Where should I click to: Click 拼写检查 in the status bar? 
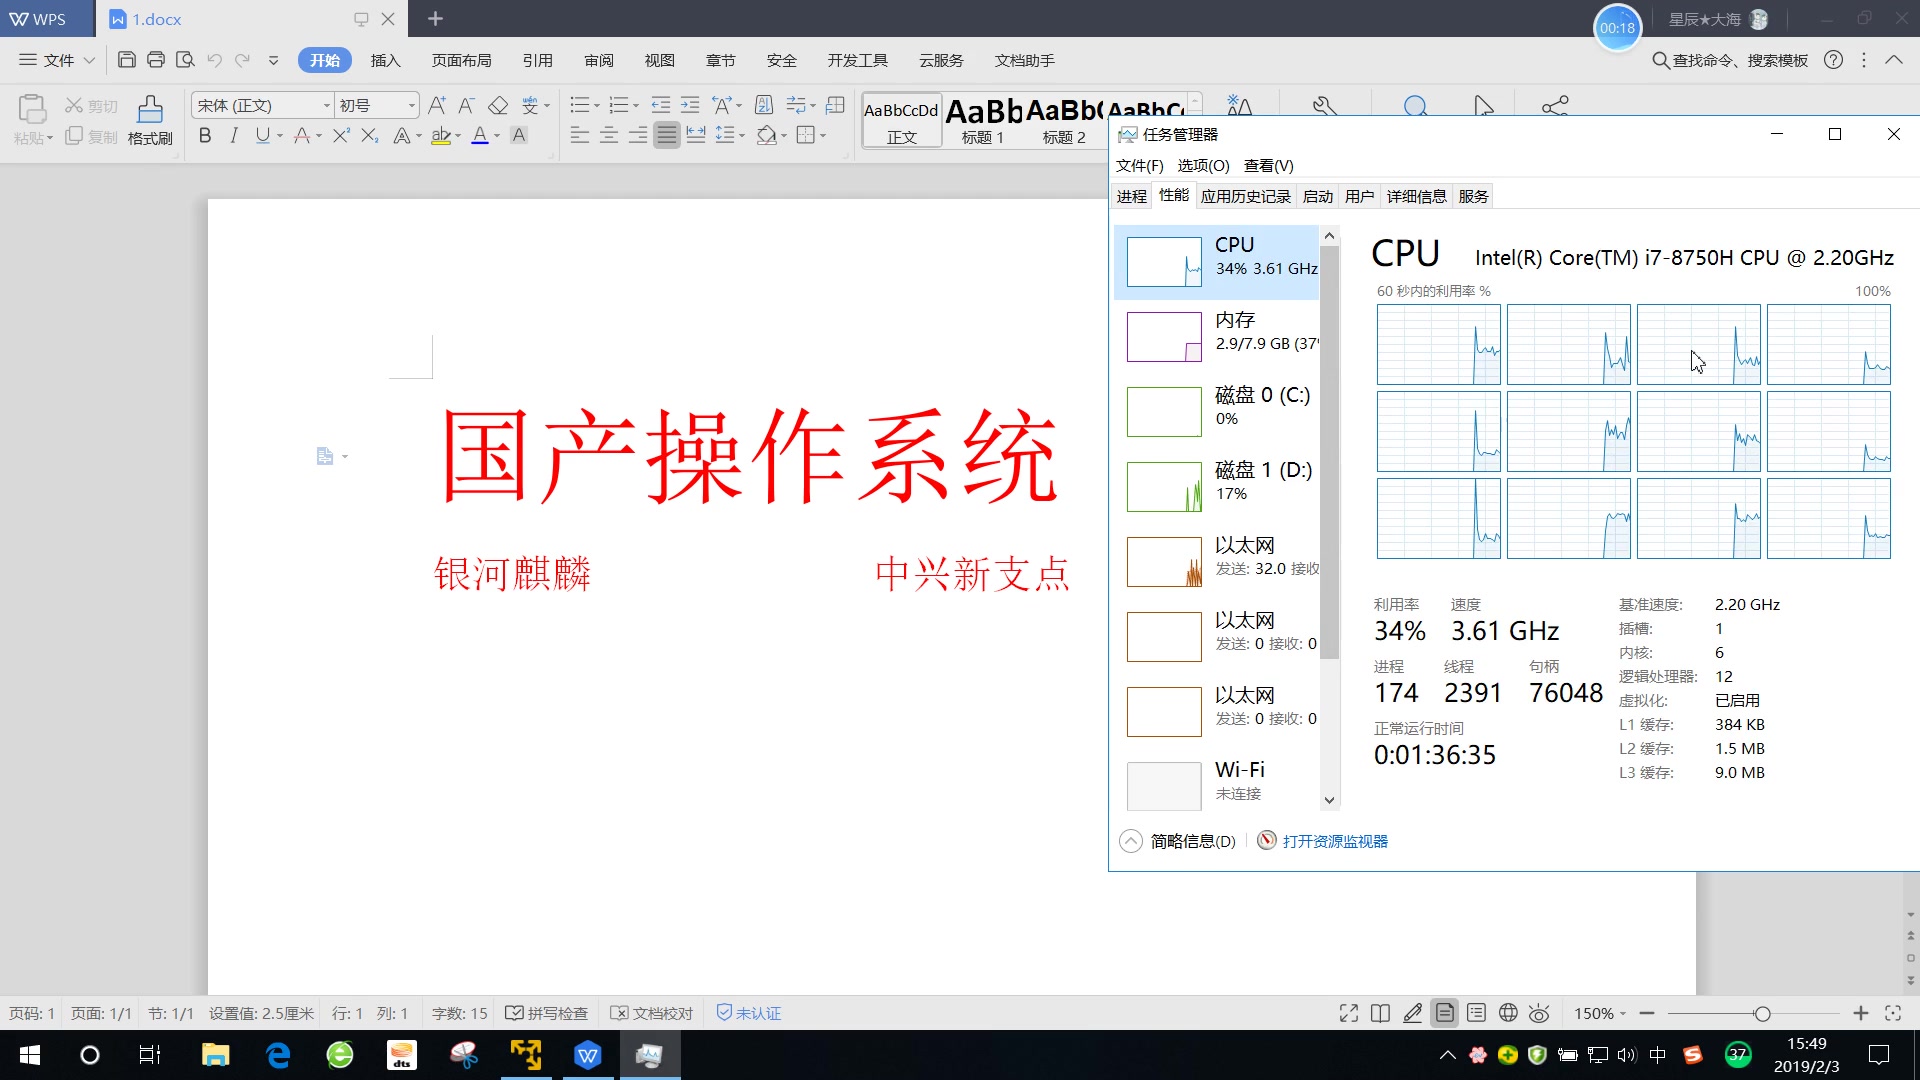[x=547, y=1013]
